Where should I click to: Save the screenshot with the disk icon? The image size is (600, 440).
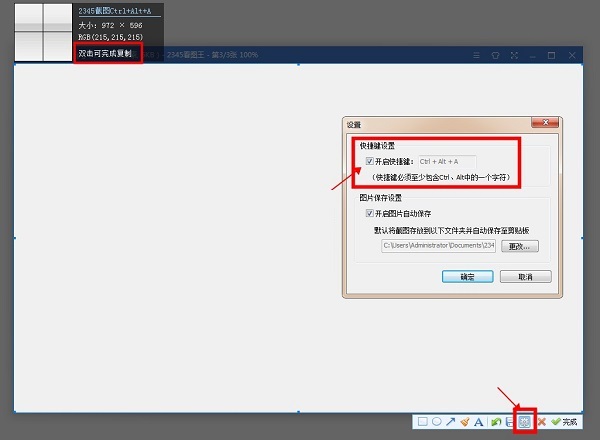coord(509,423)
